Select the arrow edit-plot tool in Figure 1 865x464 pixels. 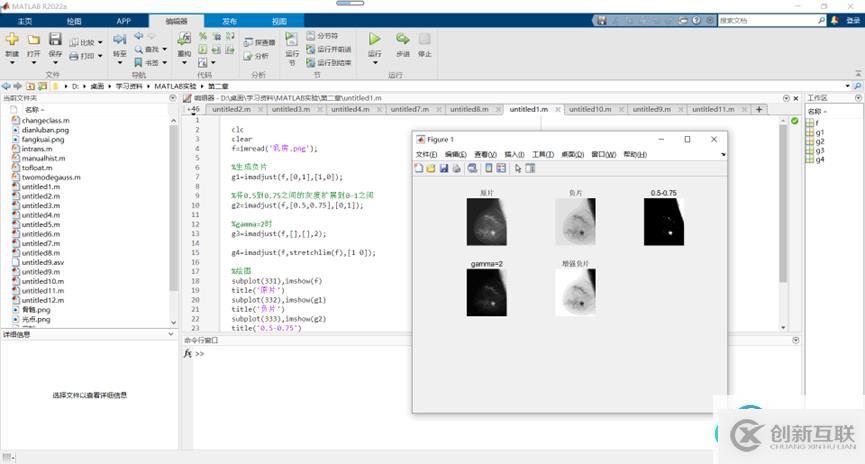518,168
